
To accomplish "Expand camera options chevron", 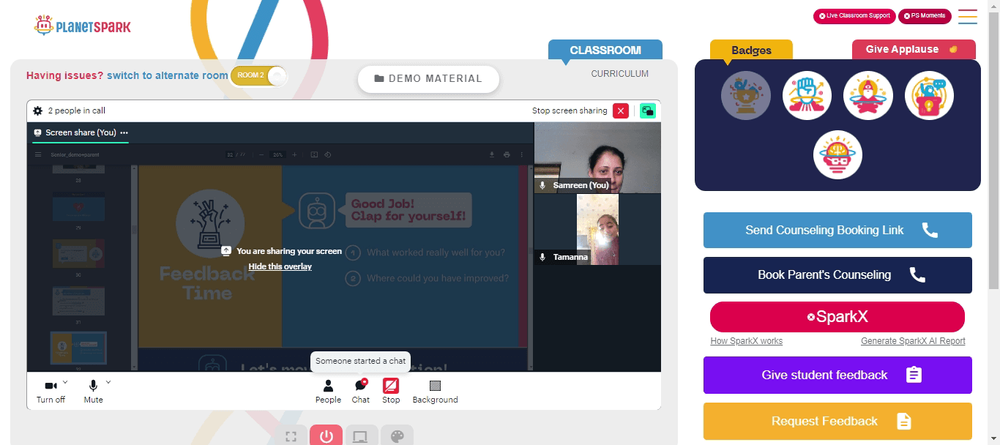I will click(66, 383).
